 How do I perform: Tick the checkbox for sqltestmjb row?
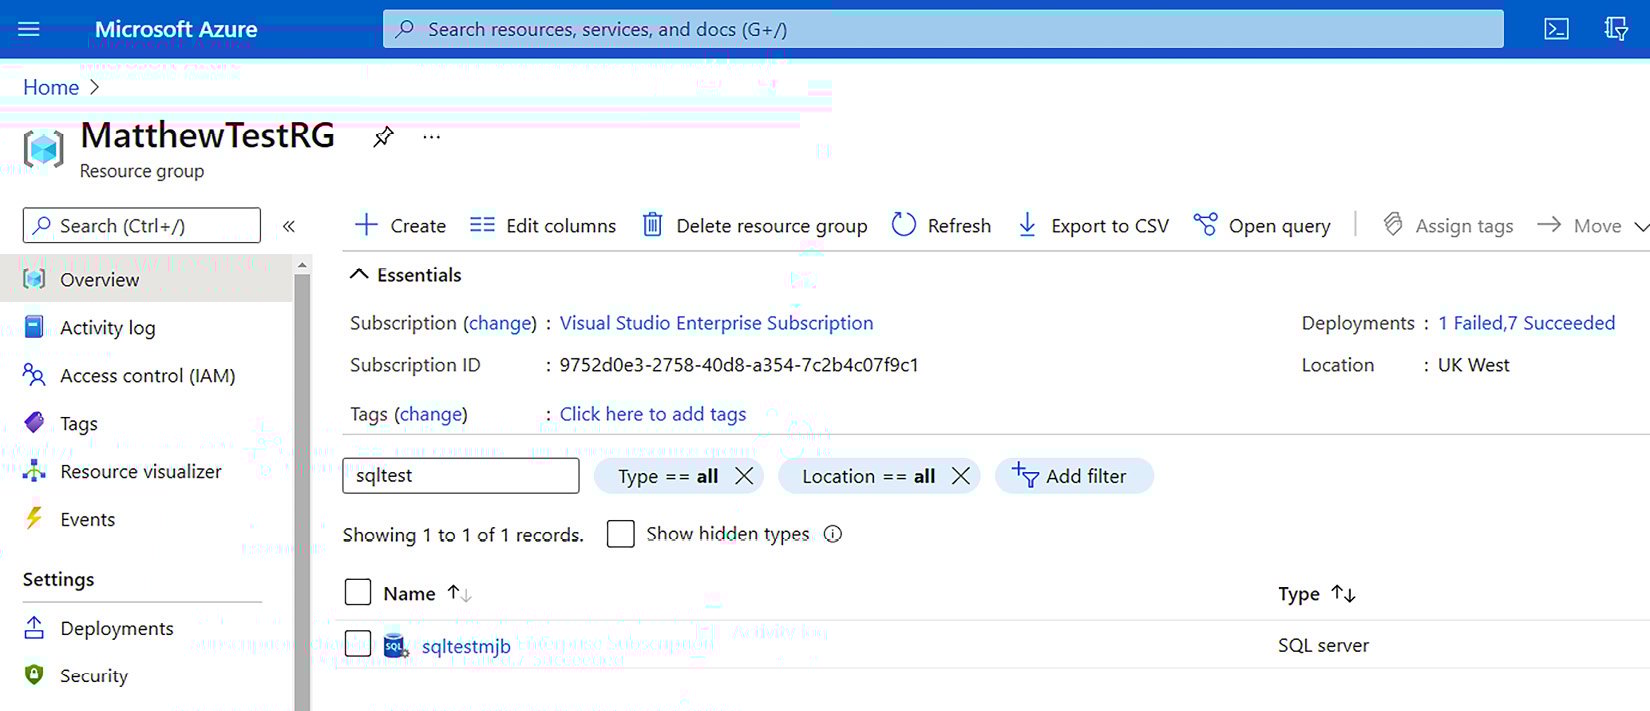358,644
